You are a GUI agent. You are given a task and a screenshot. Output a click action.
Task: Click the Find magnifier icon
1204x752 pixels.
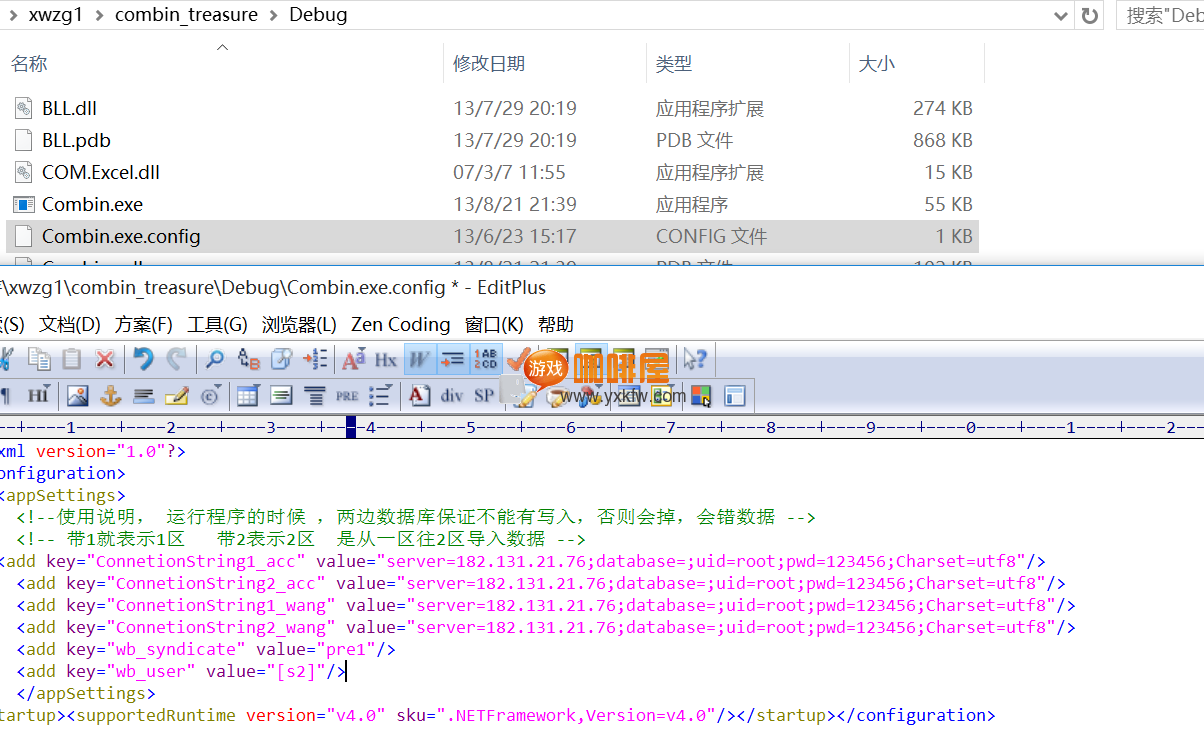(214, 359)
